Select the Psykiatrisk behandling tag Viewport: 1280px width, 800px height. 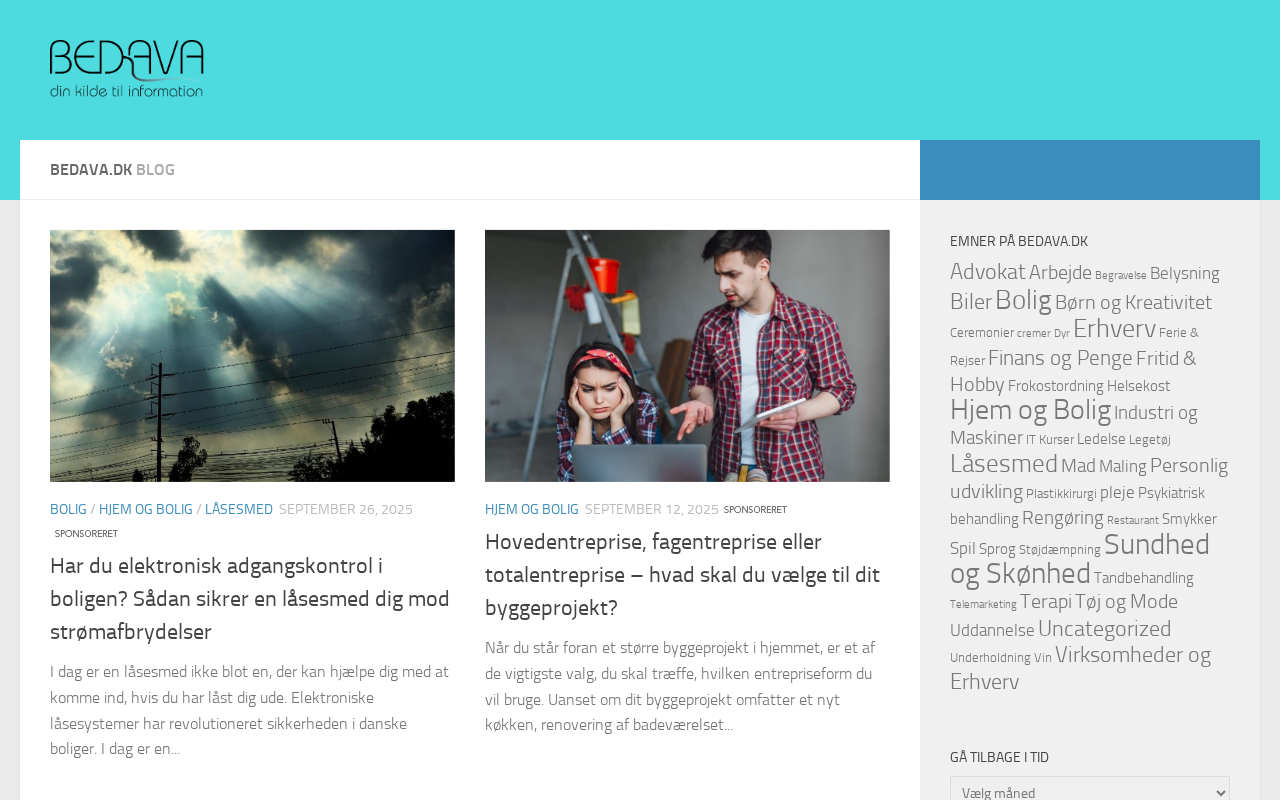1077,506
